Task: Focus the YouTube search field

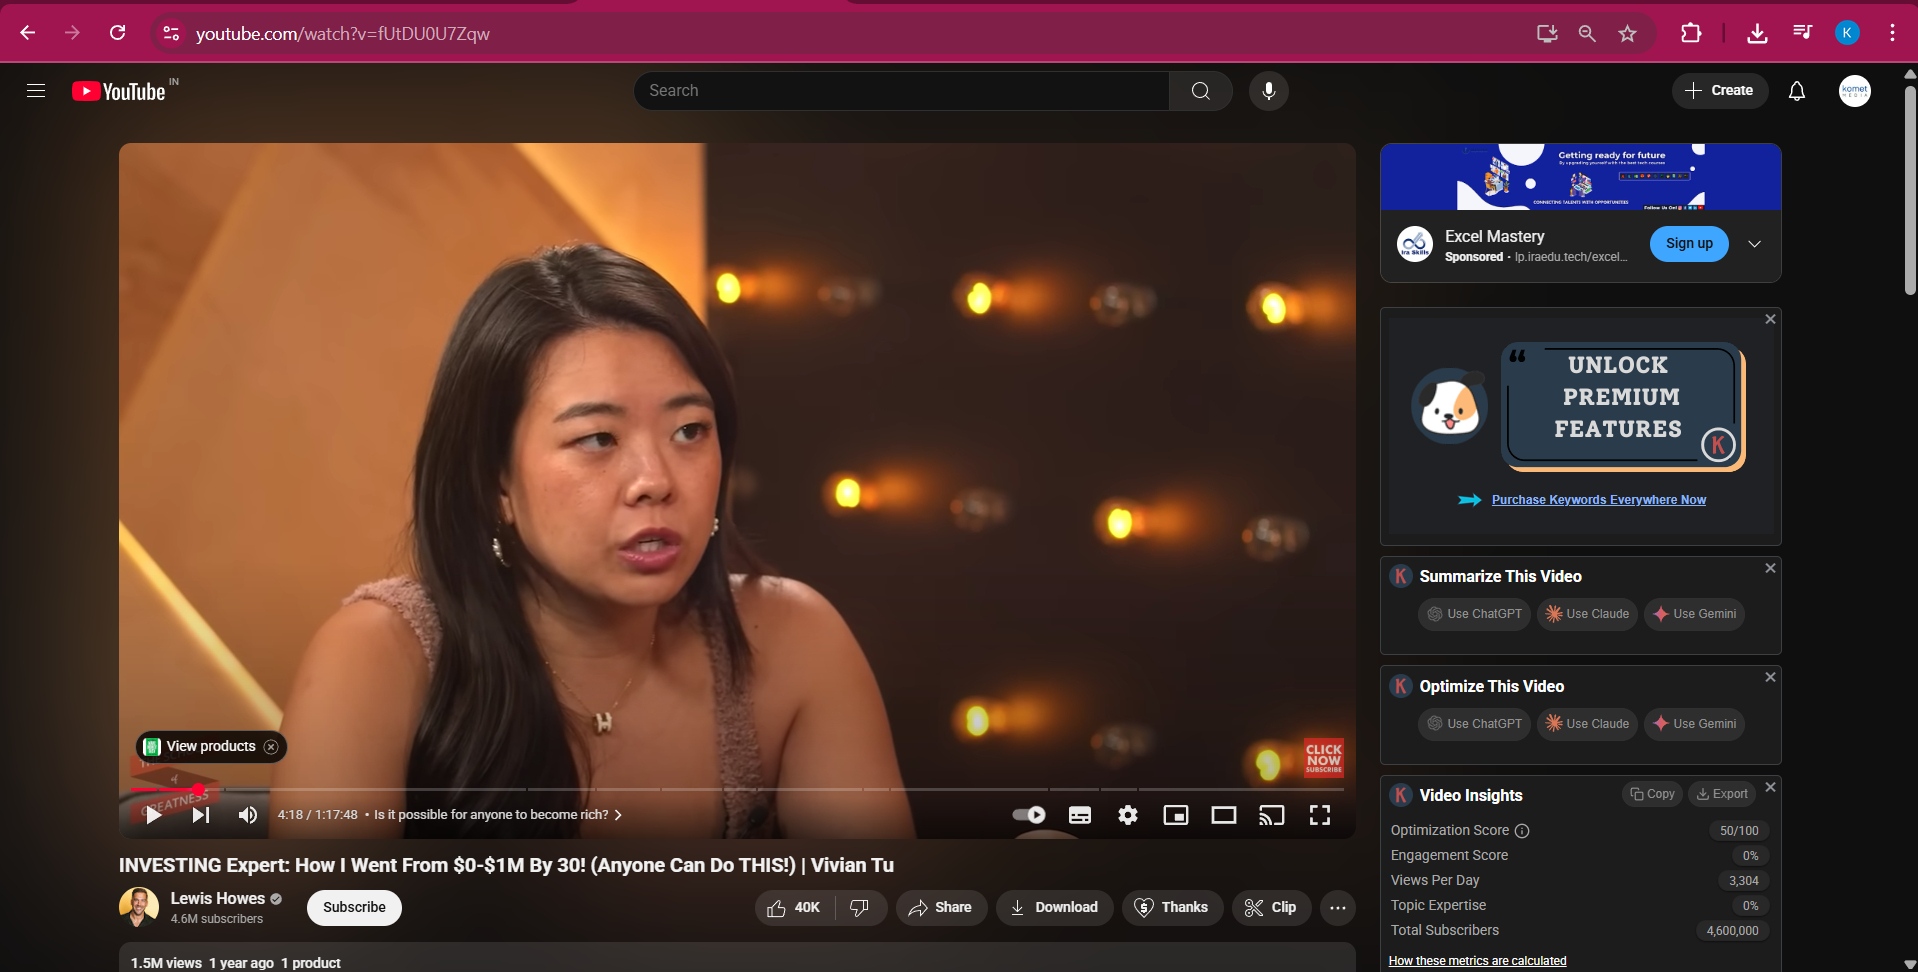Action: pyautogui.click(x=901, y=91)
